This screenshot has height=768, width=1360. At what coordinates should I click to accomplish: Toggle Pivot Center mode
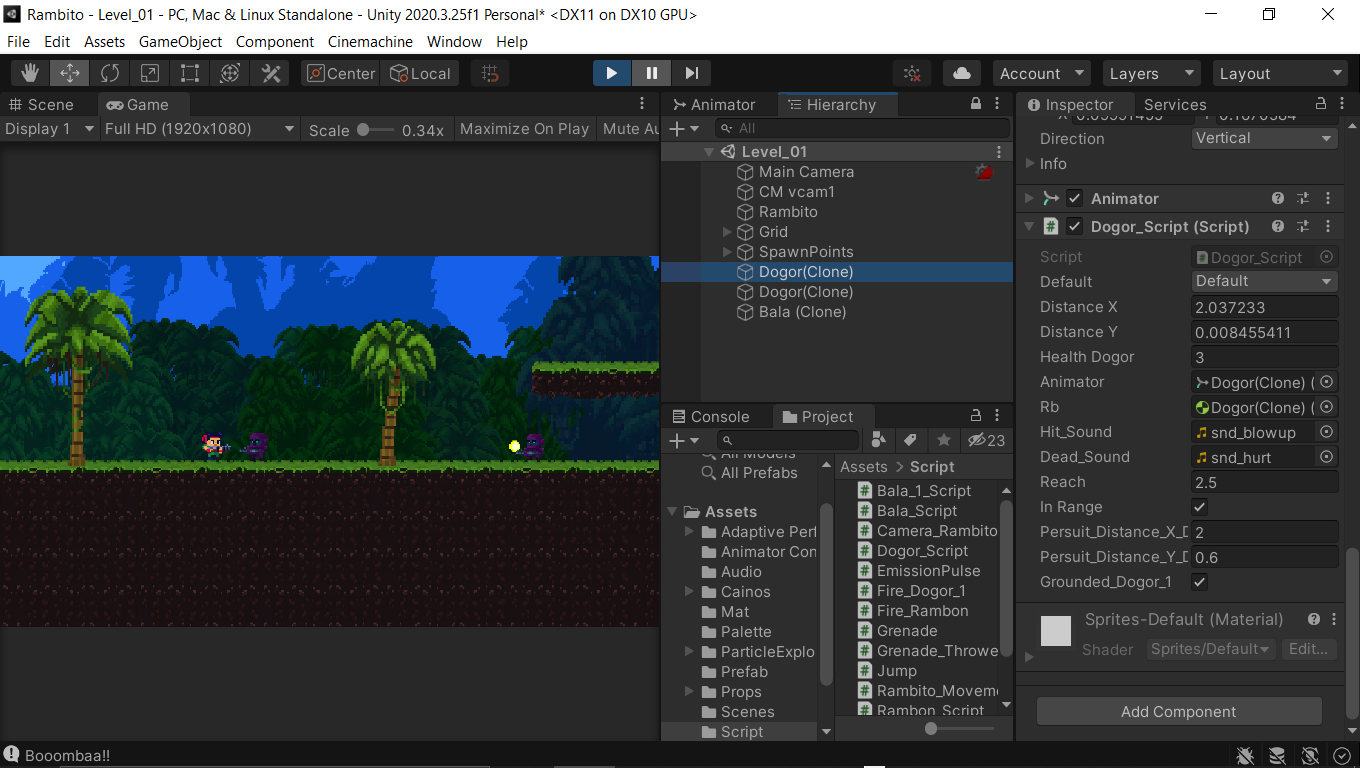341,73
